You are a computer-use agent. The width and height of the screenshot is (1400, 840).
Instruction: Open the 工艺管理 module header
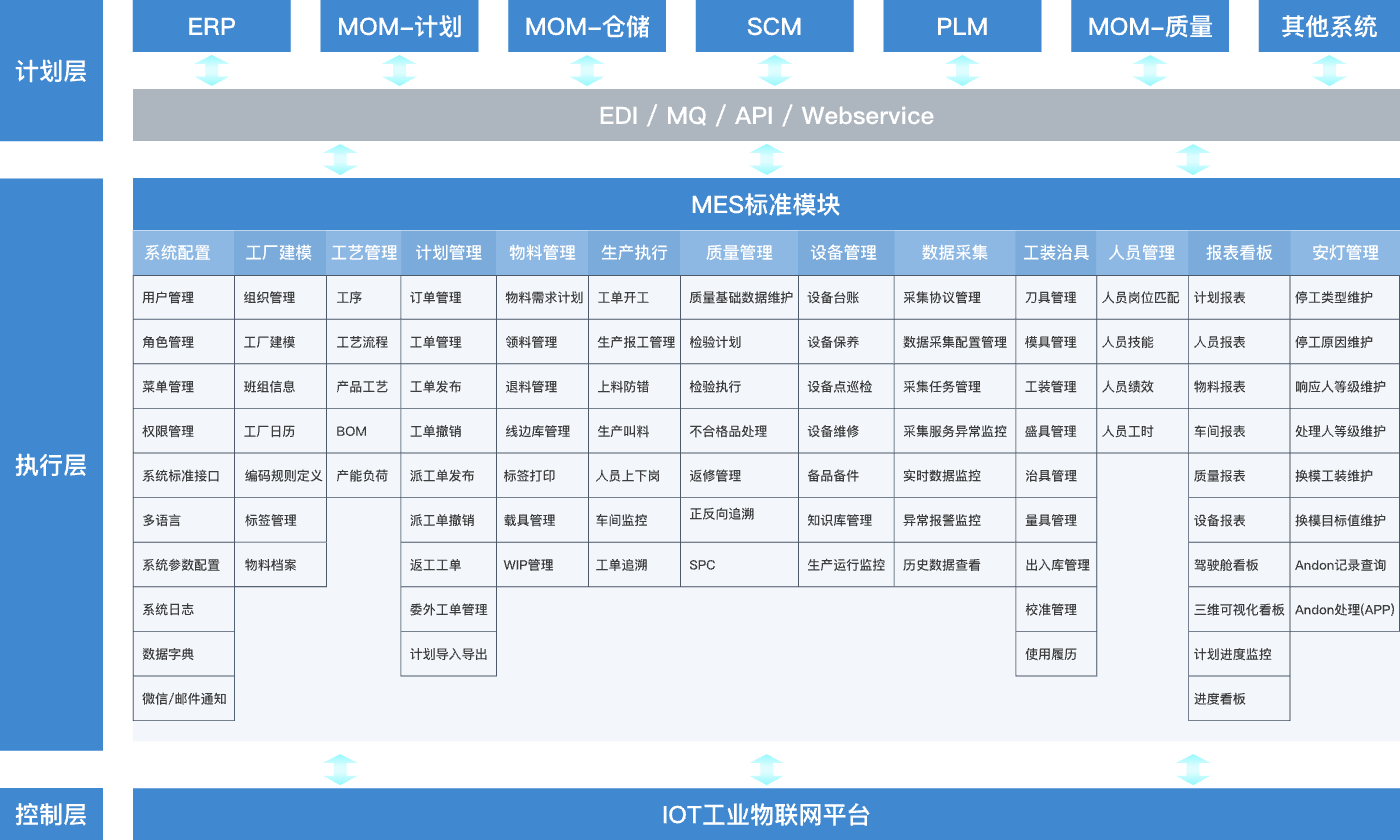coord(364,253)
